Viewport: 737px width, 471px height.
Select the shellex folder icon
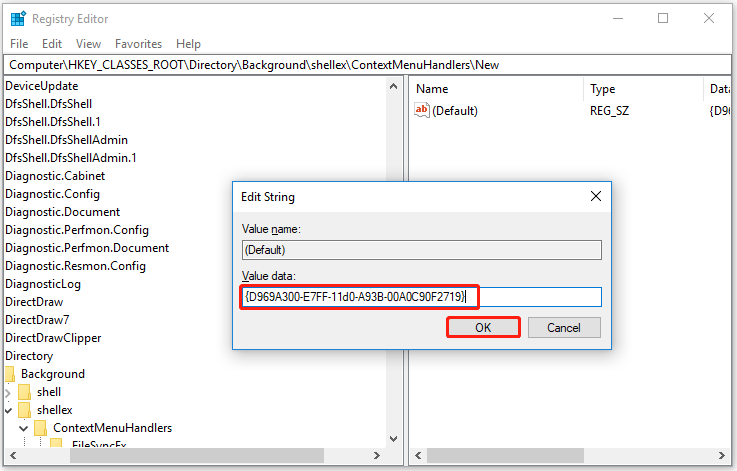24,410
